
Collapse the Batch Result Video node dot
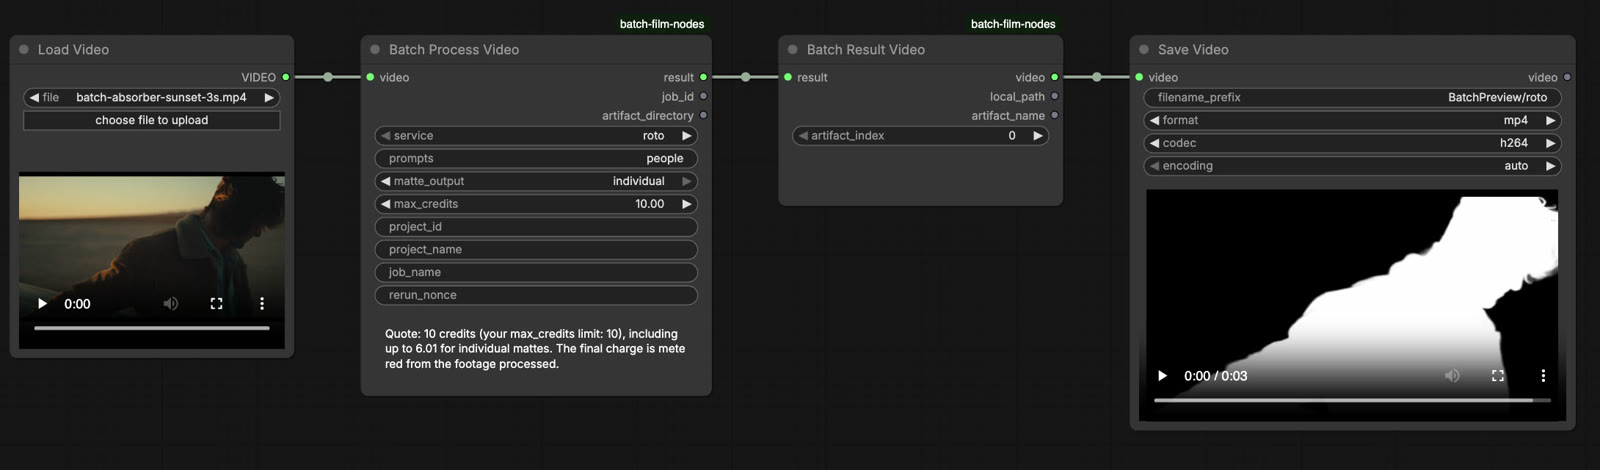pos(793,49)
